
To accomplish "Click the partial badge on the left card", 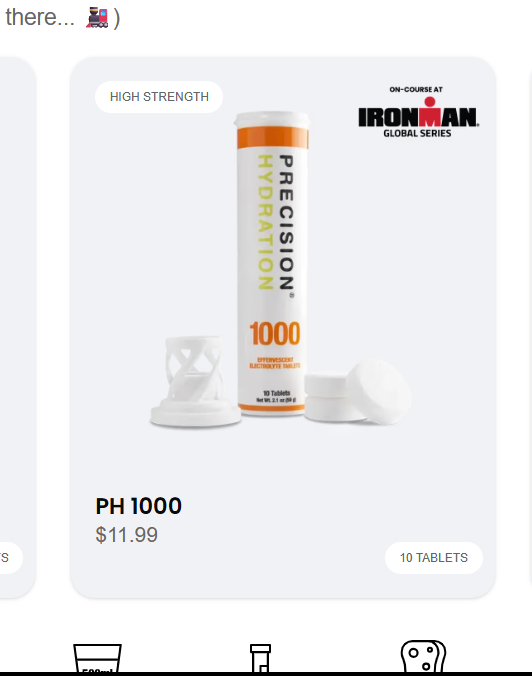I will pos(10,558).
